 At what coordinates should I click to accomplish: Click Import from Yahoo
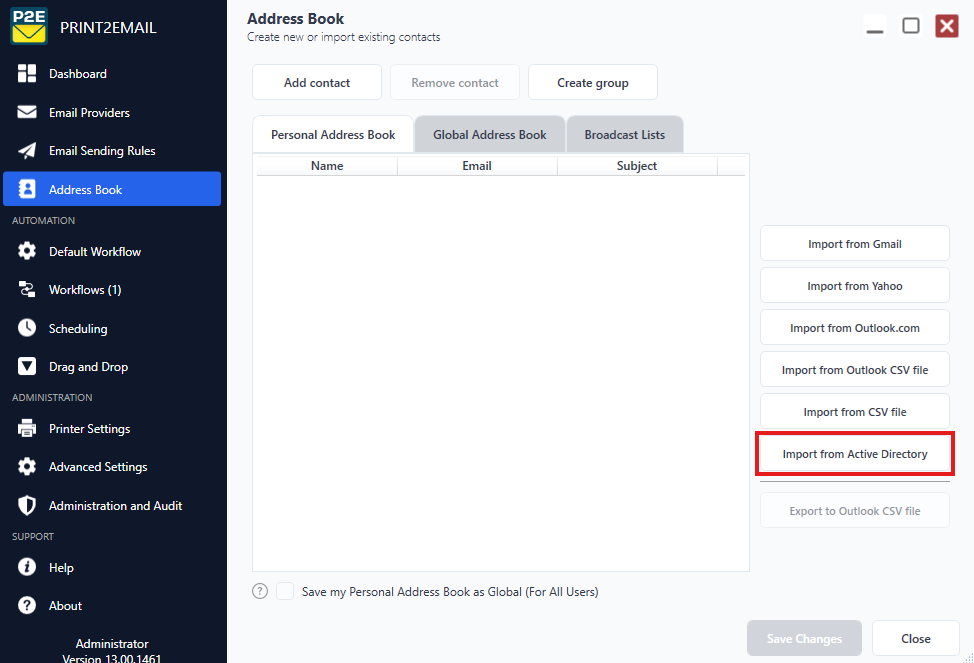click(855, 286)
